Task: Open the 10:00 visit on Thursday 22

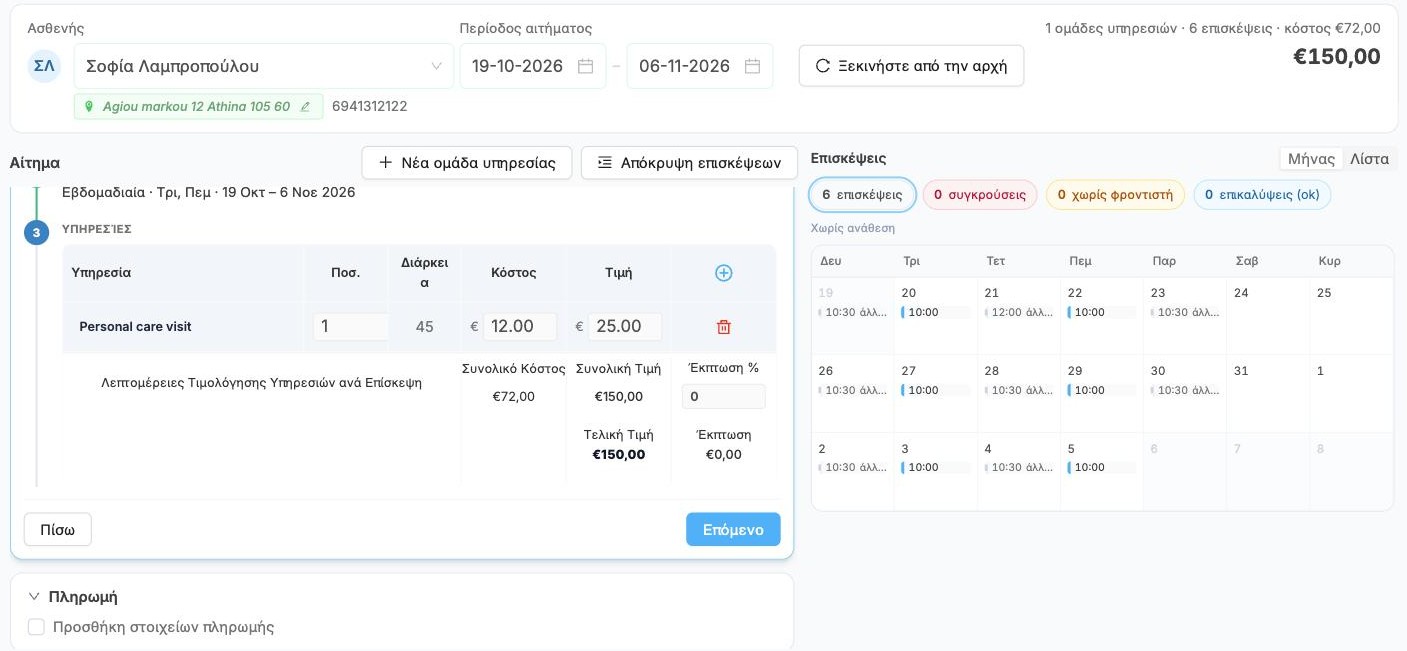Action: (1102, 313)
